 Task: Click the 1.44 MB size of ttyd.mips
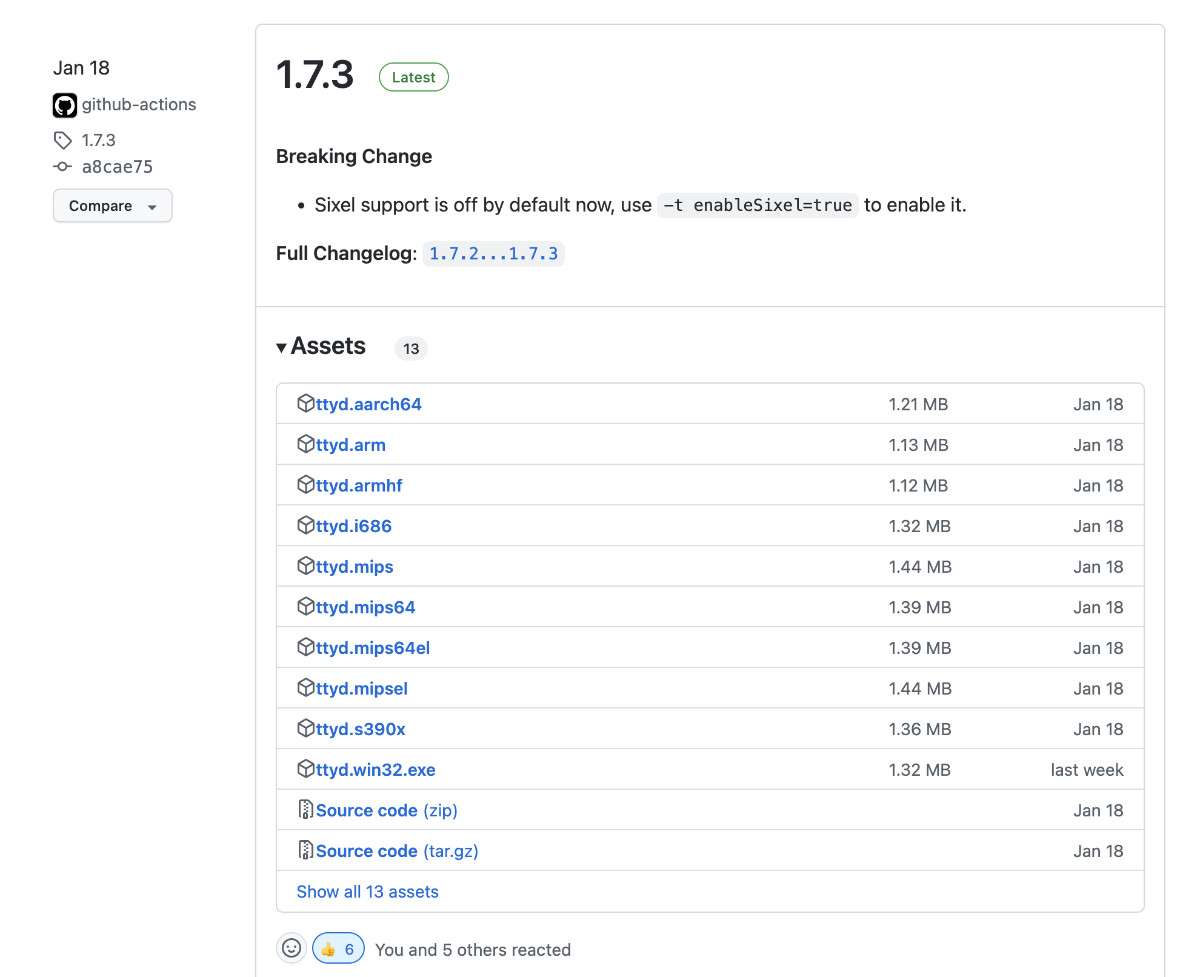[920, 567]
